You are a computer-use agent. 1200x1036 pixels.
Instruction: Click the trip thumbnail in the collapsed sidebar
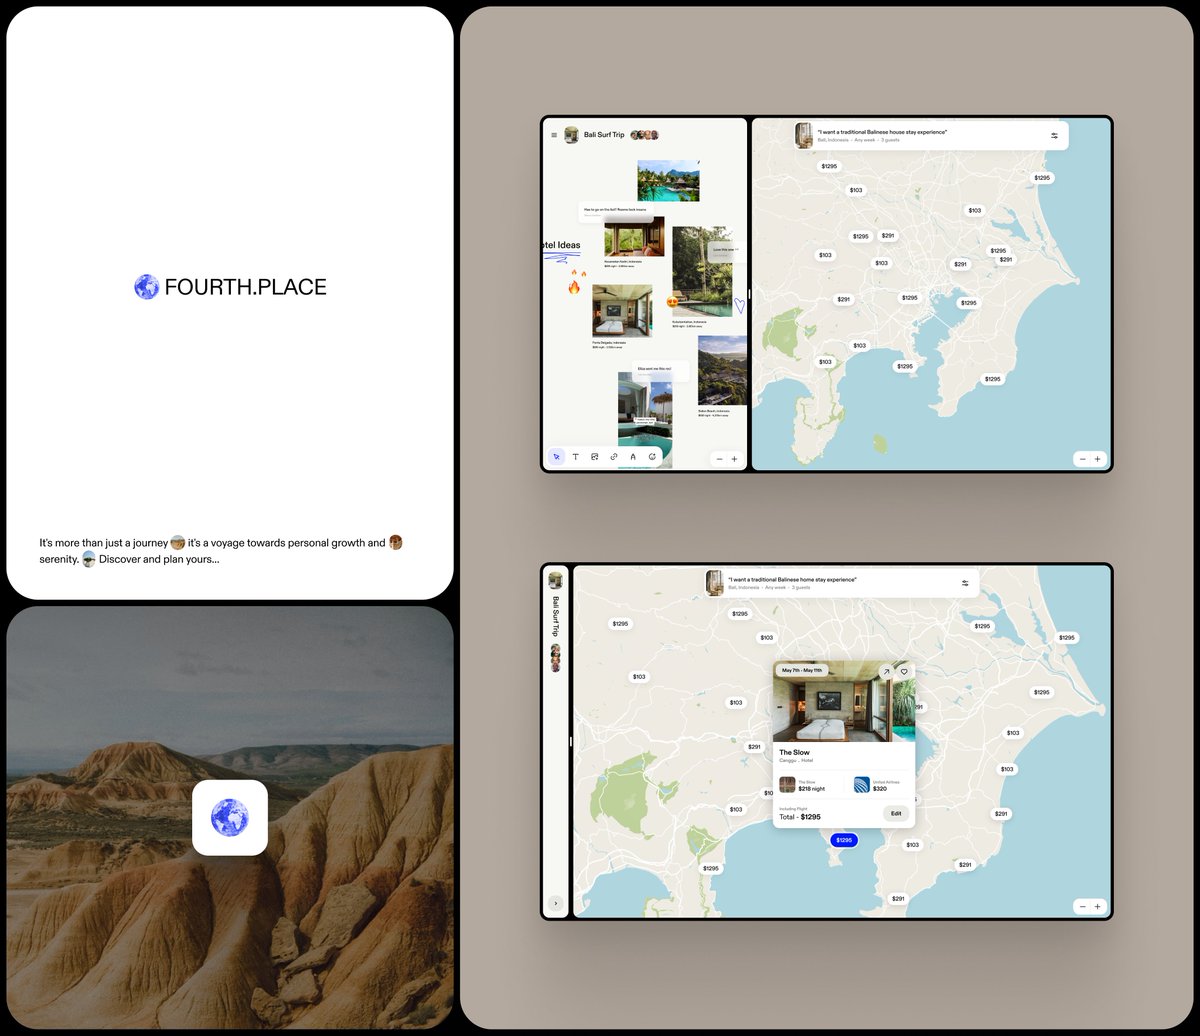tap(555, 580)
